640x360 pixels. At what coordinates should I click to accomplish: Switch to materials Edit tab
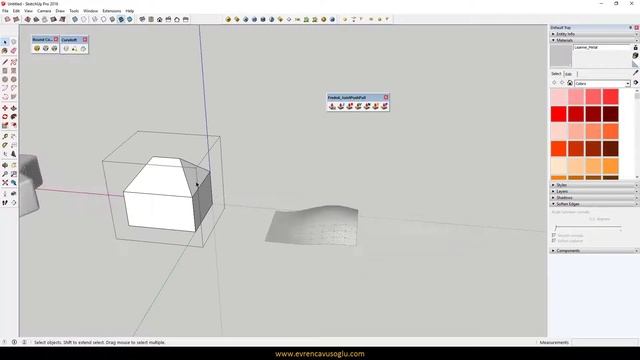[569, 74]
